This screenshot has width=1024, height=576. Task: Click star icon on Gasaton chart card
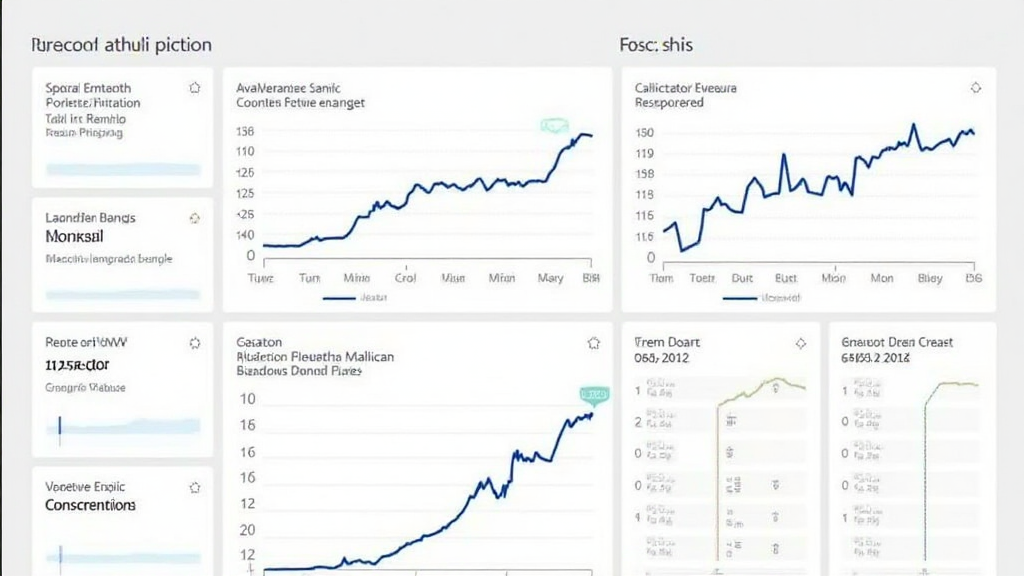click(593, 343)
